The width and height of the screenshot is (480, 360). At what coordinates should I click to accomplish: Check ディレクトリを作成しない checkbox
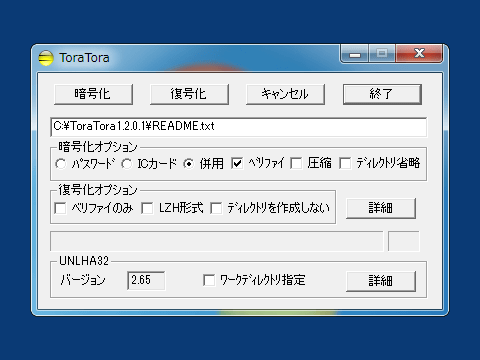pyautogui.click(x=216, y=208)
